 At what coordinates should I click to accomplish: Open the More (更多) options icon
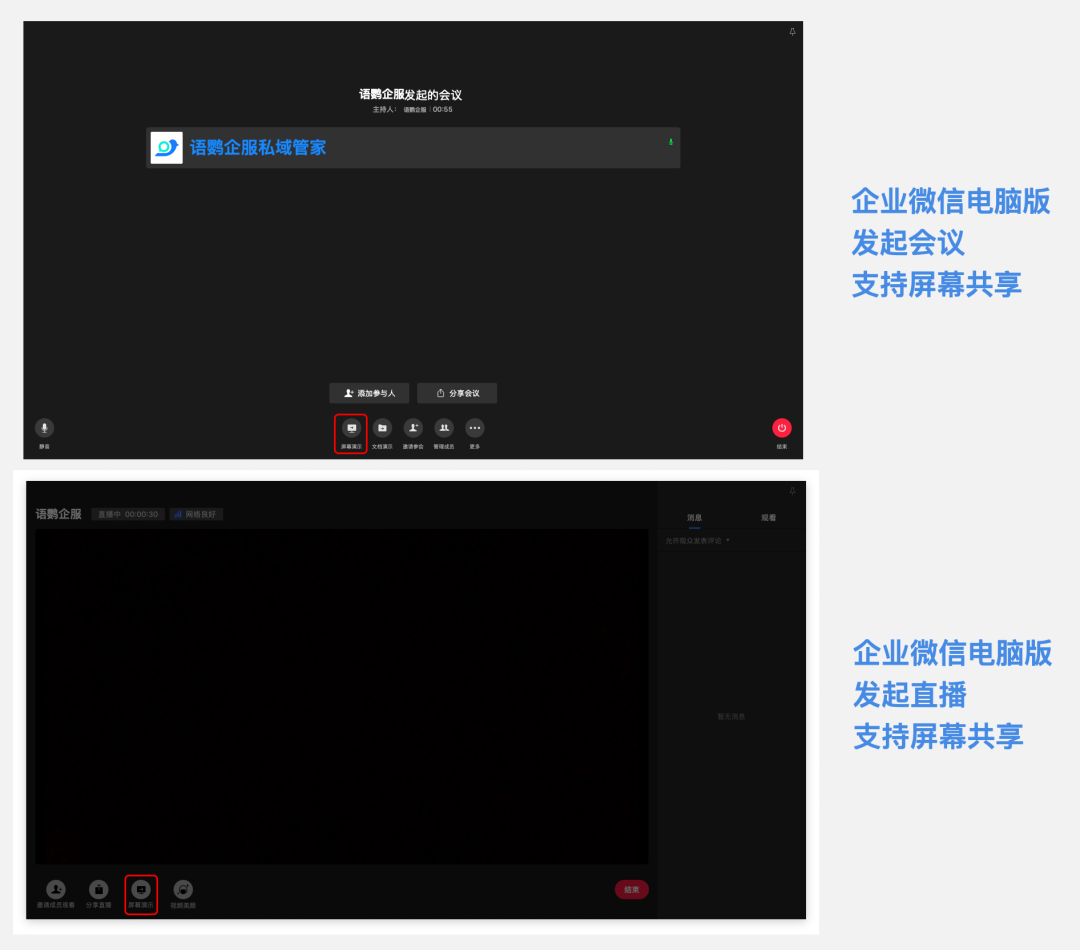pos(475,428)
